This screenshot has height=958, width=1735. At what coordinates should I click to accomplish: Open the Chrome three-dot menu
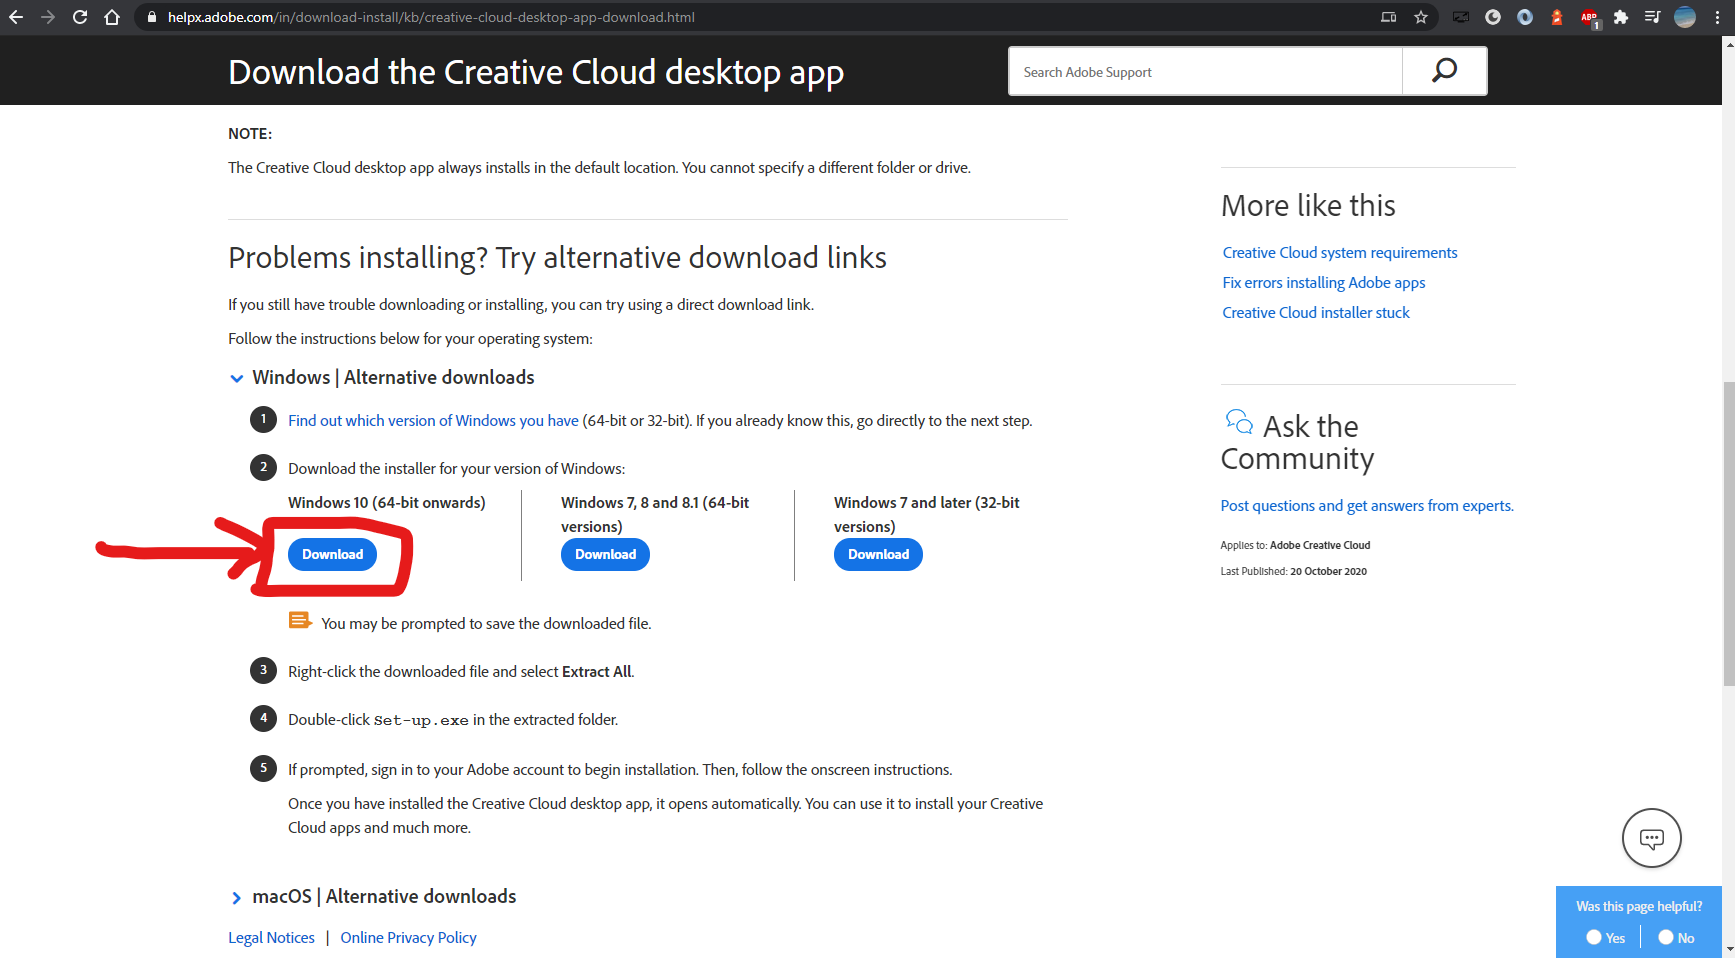coord(1718,17)
